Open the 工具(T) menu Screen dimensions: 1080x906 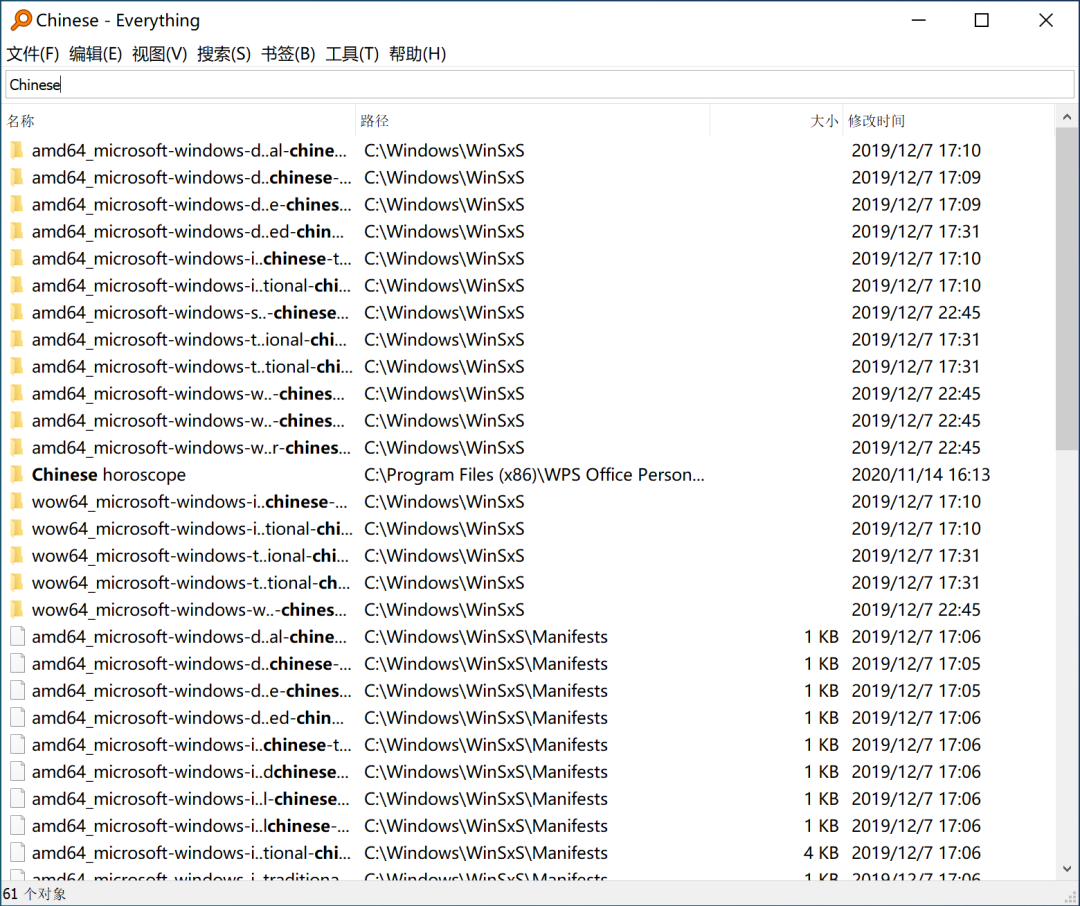click(x=352, y=54)
